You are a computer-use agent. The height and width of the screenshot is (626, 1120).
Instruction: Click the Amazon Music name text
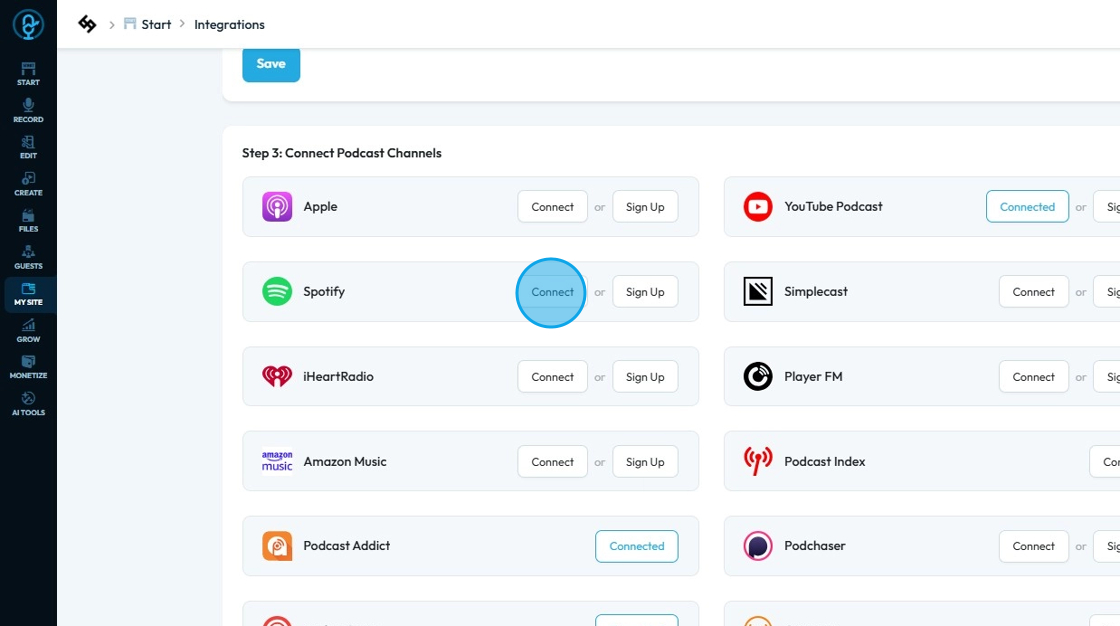pos(345,461)
